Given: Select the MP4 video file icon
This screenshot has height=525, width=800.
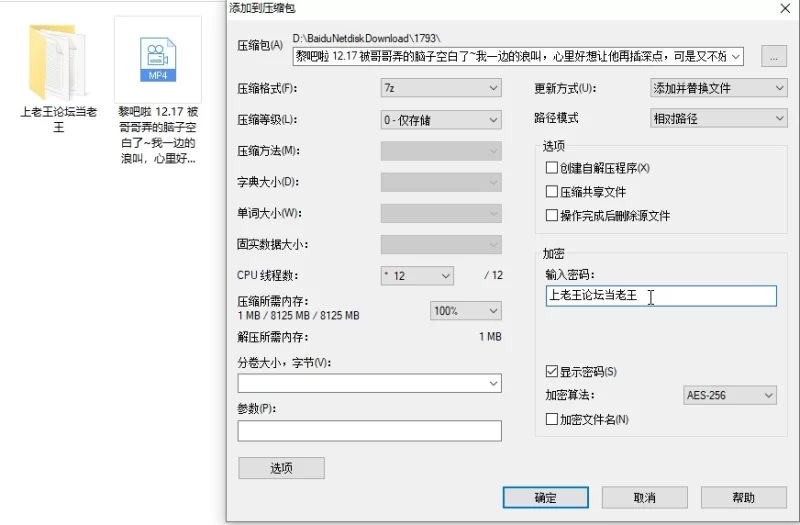Looking at the screenshot, I should tap(158, 59).
